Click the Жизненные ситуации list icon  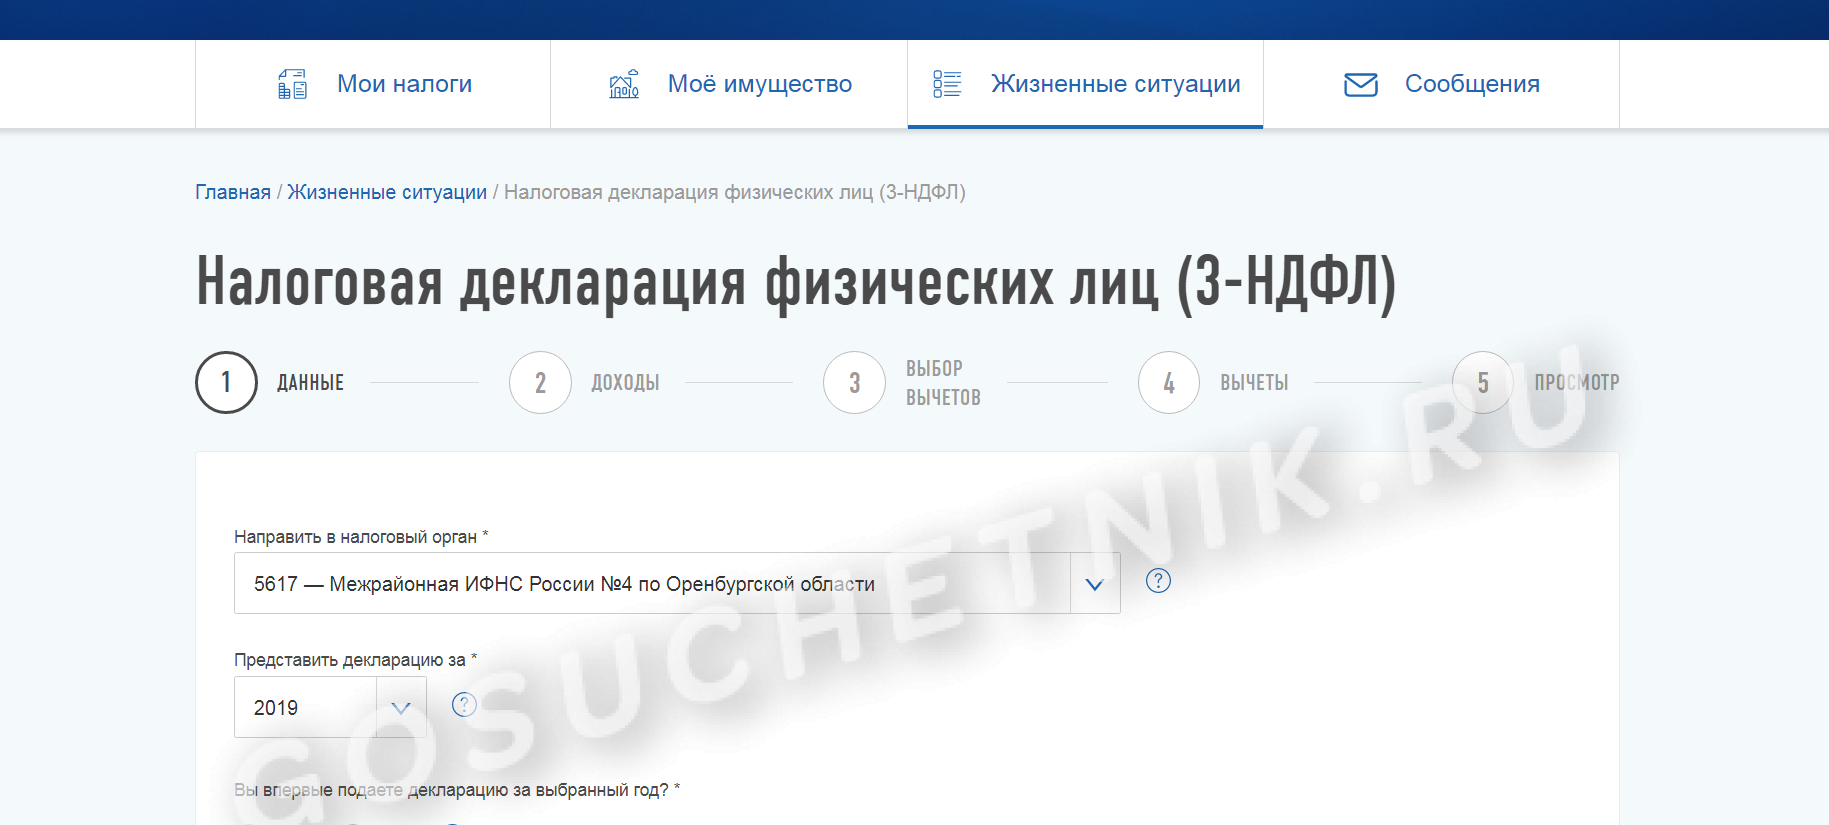(946, 84)
